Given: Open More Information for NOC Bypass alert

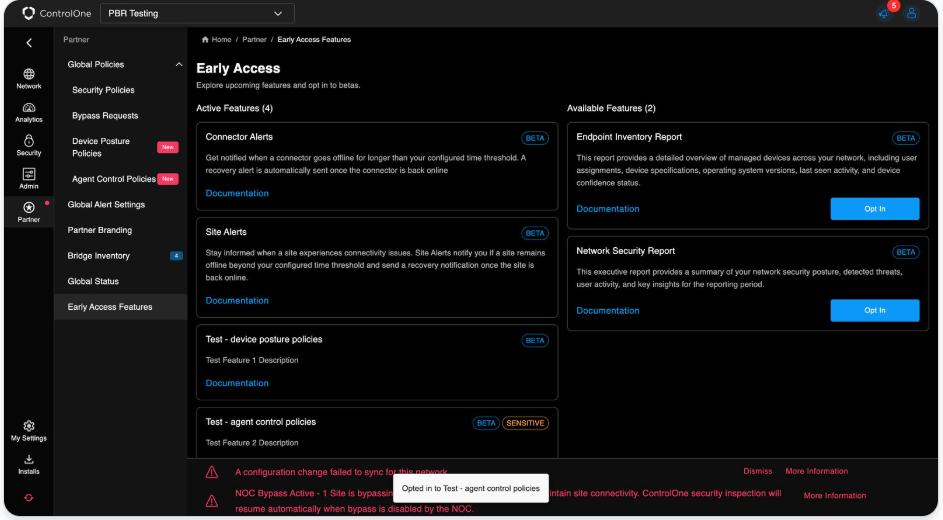Looking at the screenshot, I should coord(834,495).
